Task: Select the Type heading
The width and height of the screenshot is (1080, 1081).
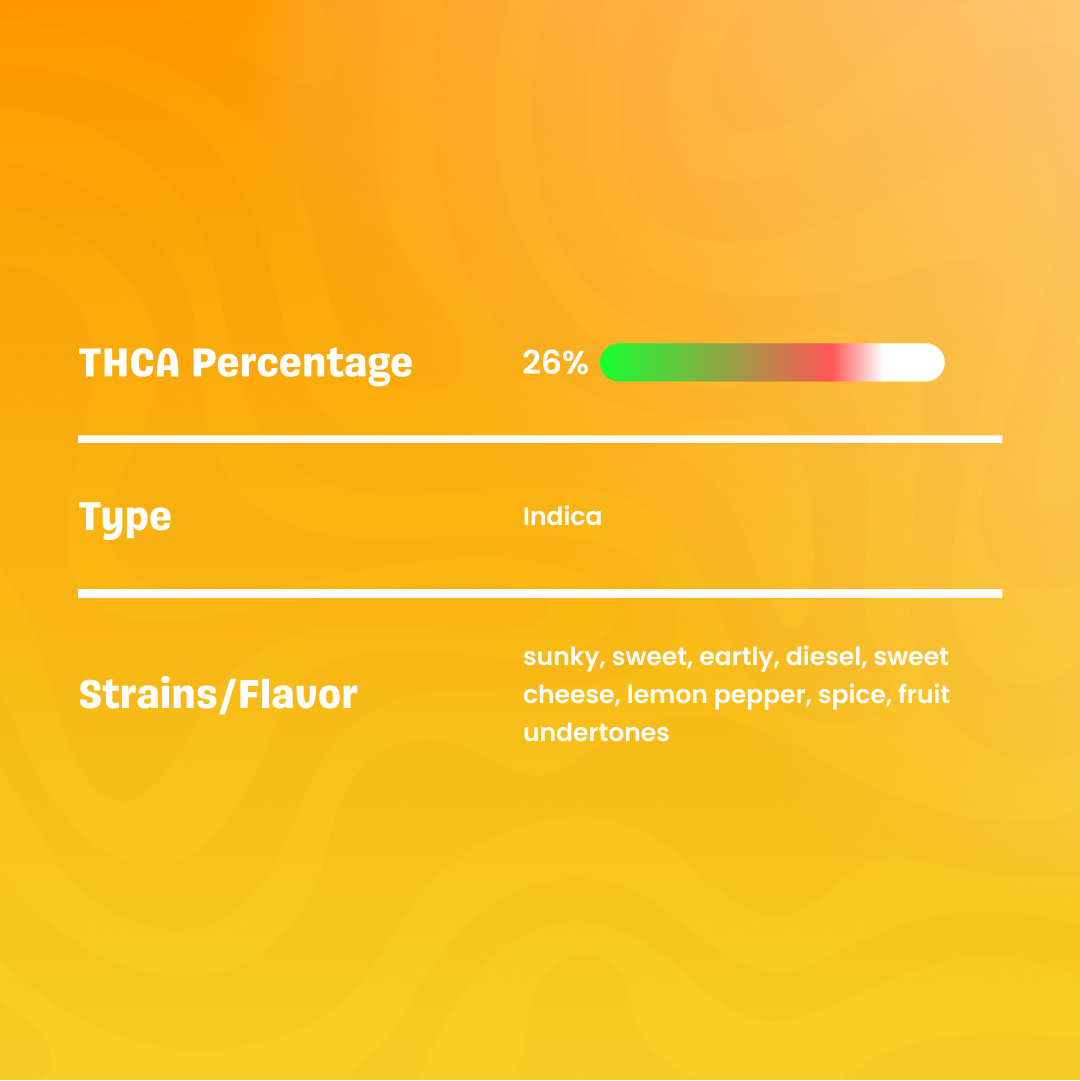Action: pos(125,518)
